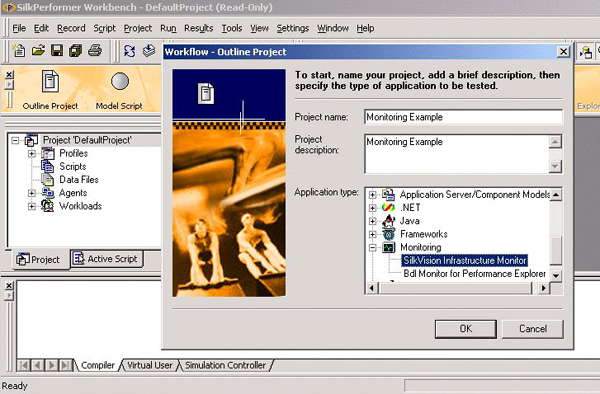Open the View menu

point(259,28)
